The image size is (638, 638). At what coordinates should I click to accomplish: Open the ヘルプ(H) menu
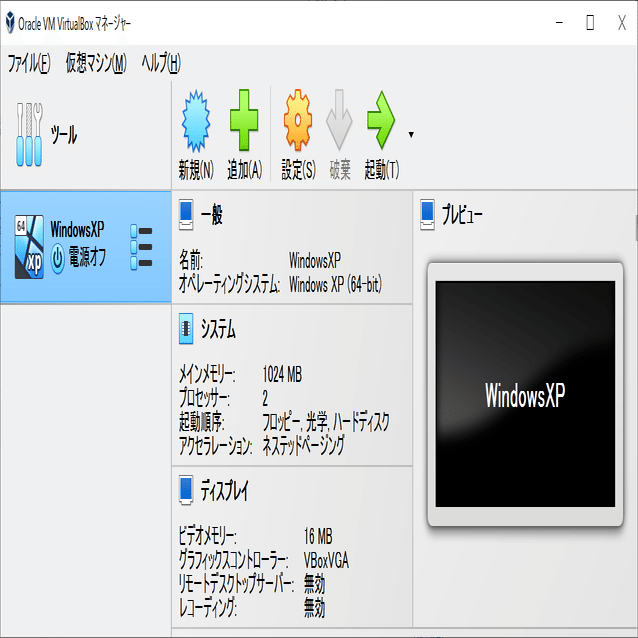[161, 63]
